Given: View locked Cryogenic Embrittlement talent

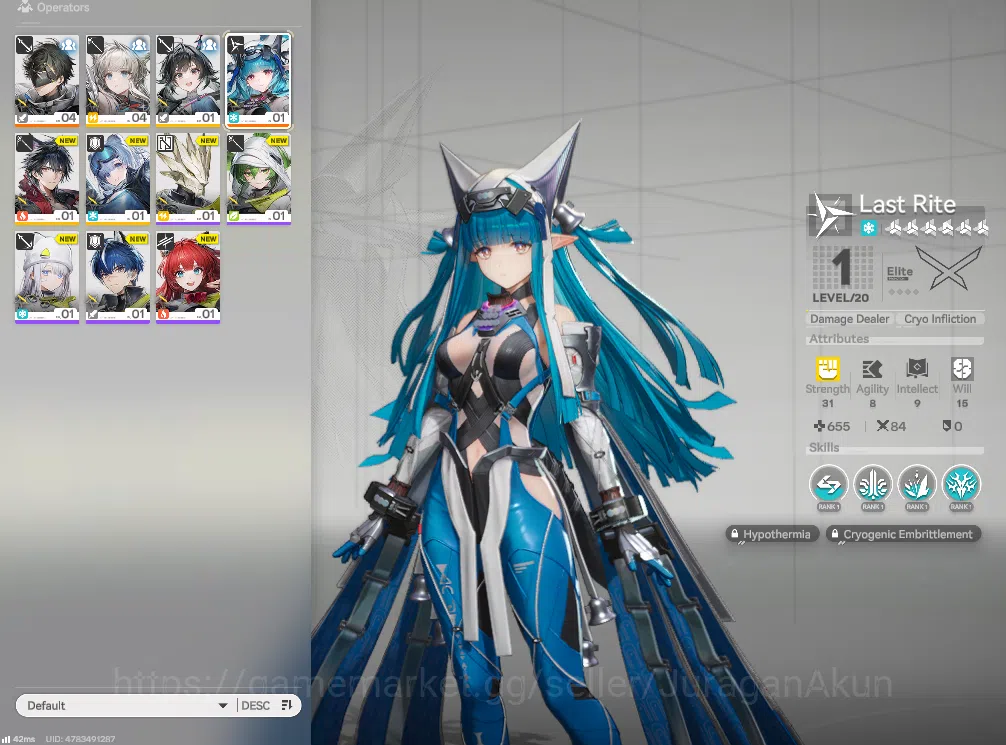Looking at the screenshot, I should (x=903, y=534).
